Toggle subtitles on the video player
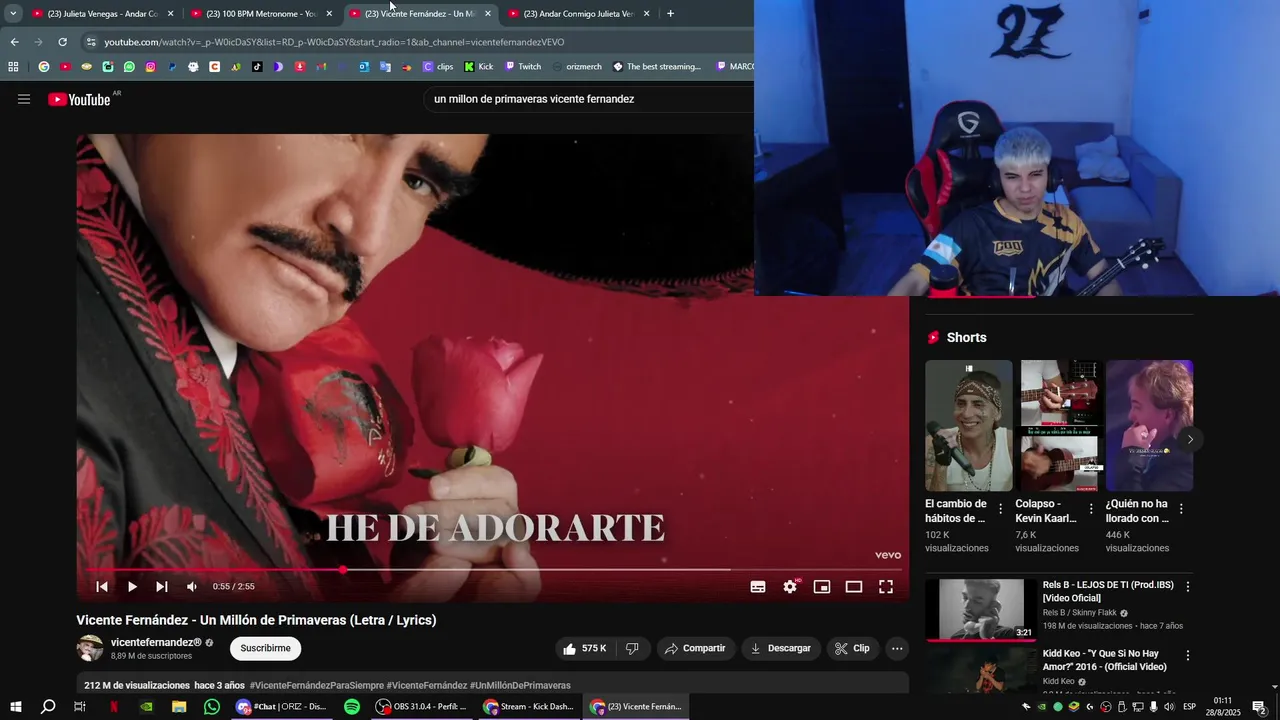This screenshot has height=720, width=1280. point(758,587)
